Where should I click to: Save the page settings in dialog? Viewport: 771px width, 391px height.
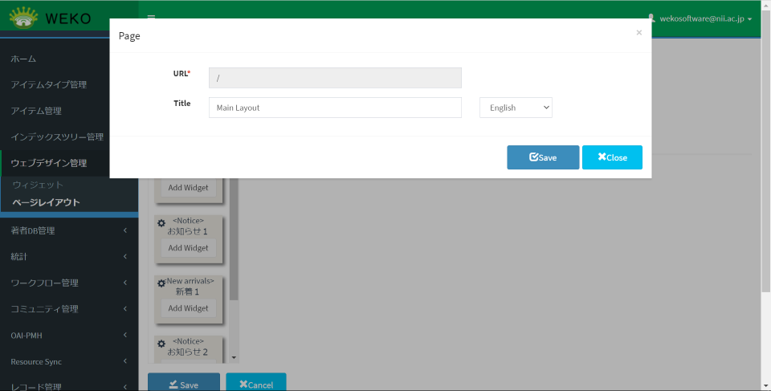coord(543,157)
